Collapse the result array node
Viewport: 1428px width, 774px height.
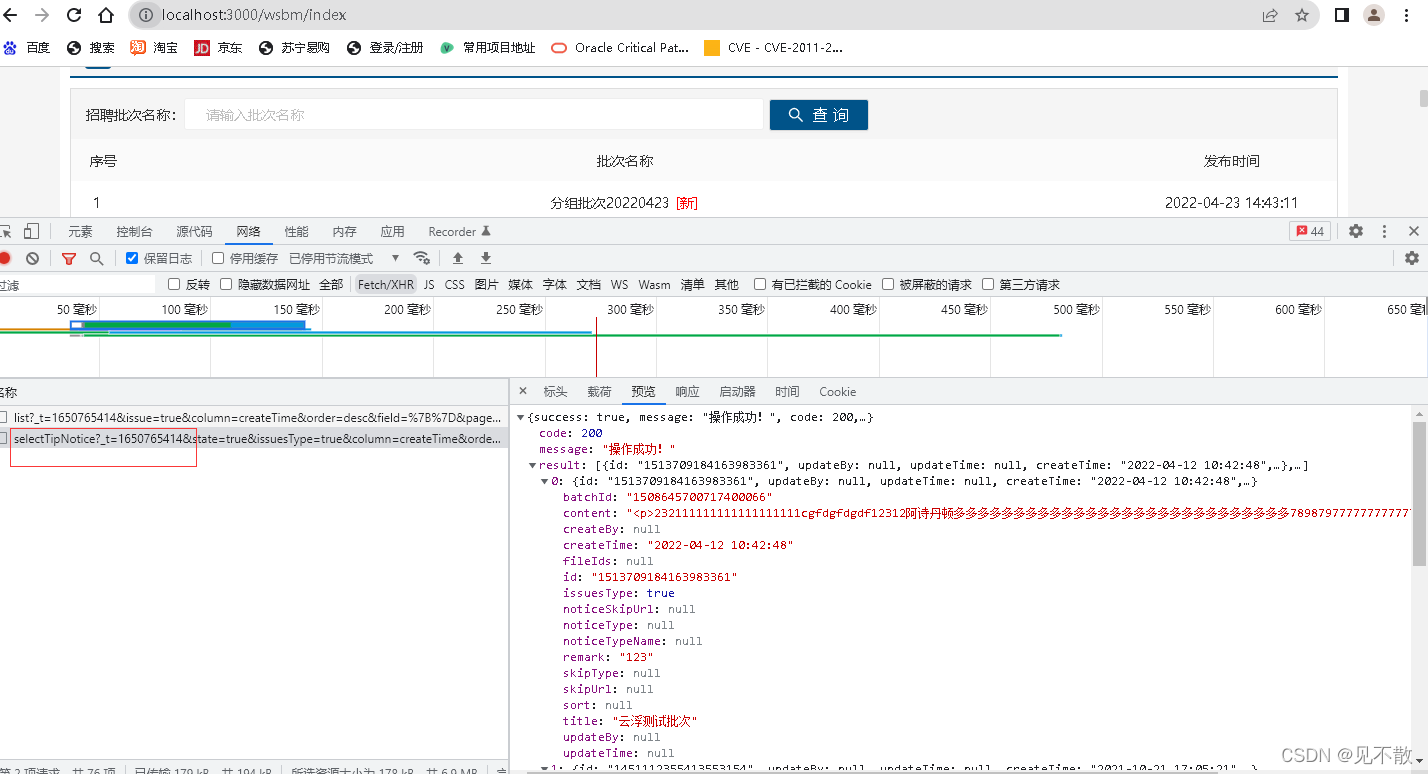532,465
